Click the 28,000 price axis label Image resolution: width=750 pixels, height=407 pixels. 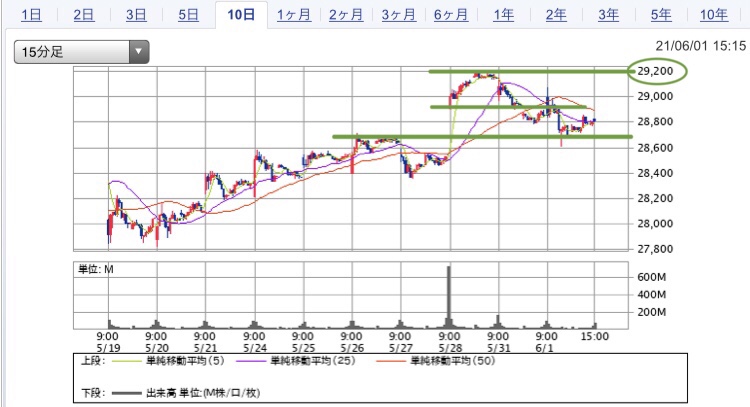(x=655, y=223)
